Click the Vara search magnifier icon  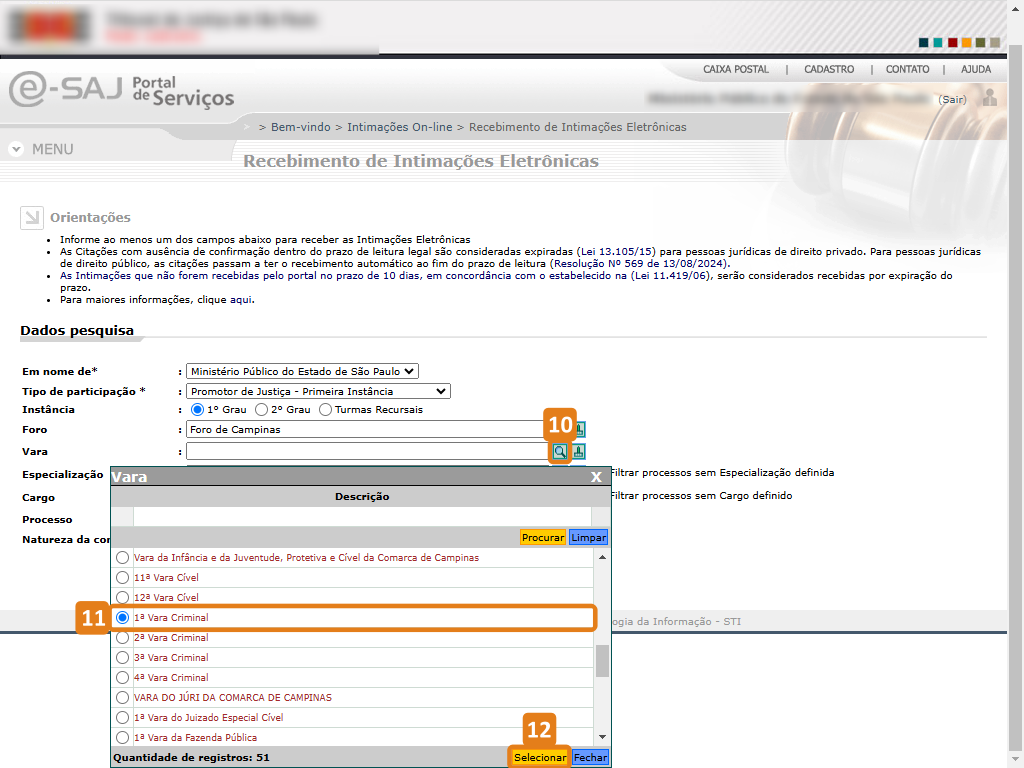(560, 452)
